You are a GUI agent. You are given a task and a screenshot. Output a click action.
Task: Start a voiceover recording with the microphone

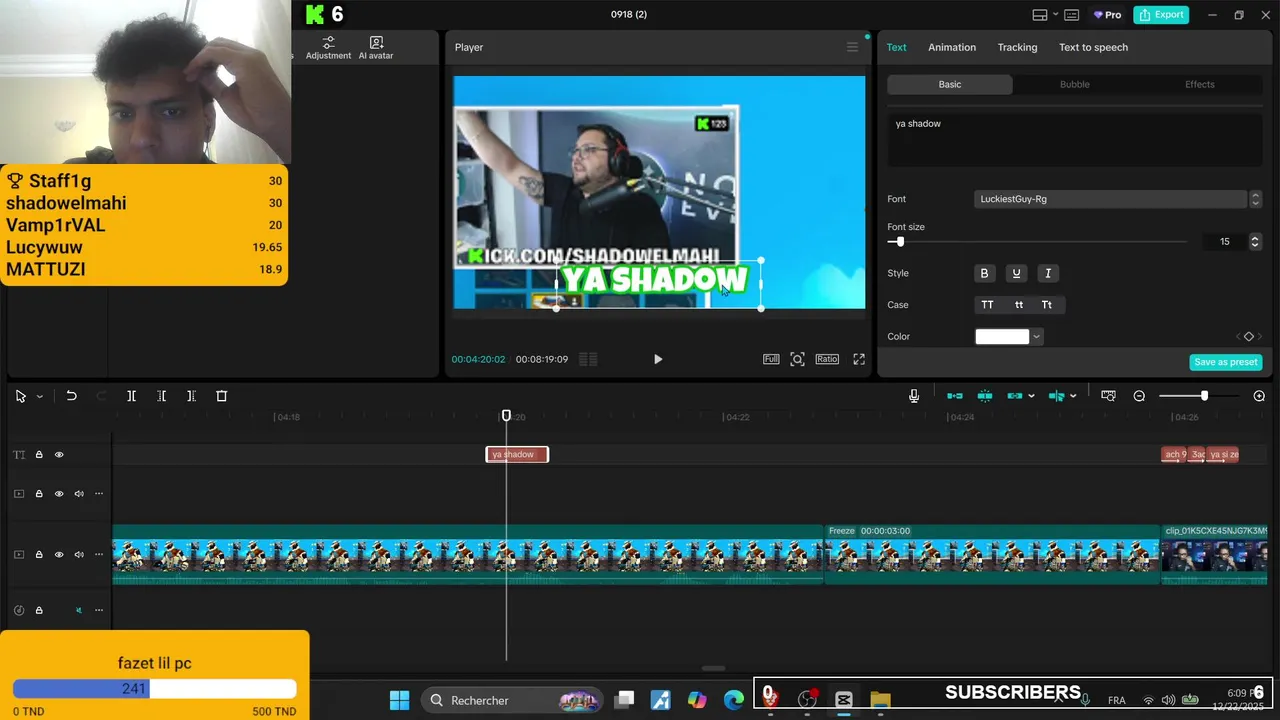914,396
